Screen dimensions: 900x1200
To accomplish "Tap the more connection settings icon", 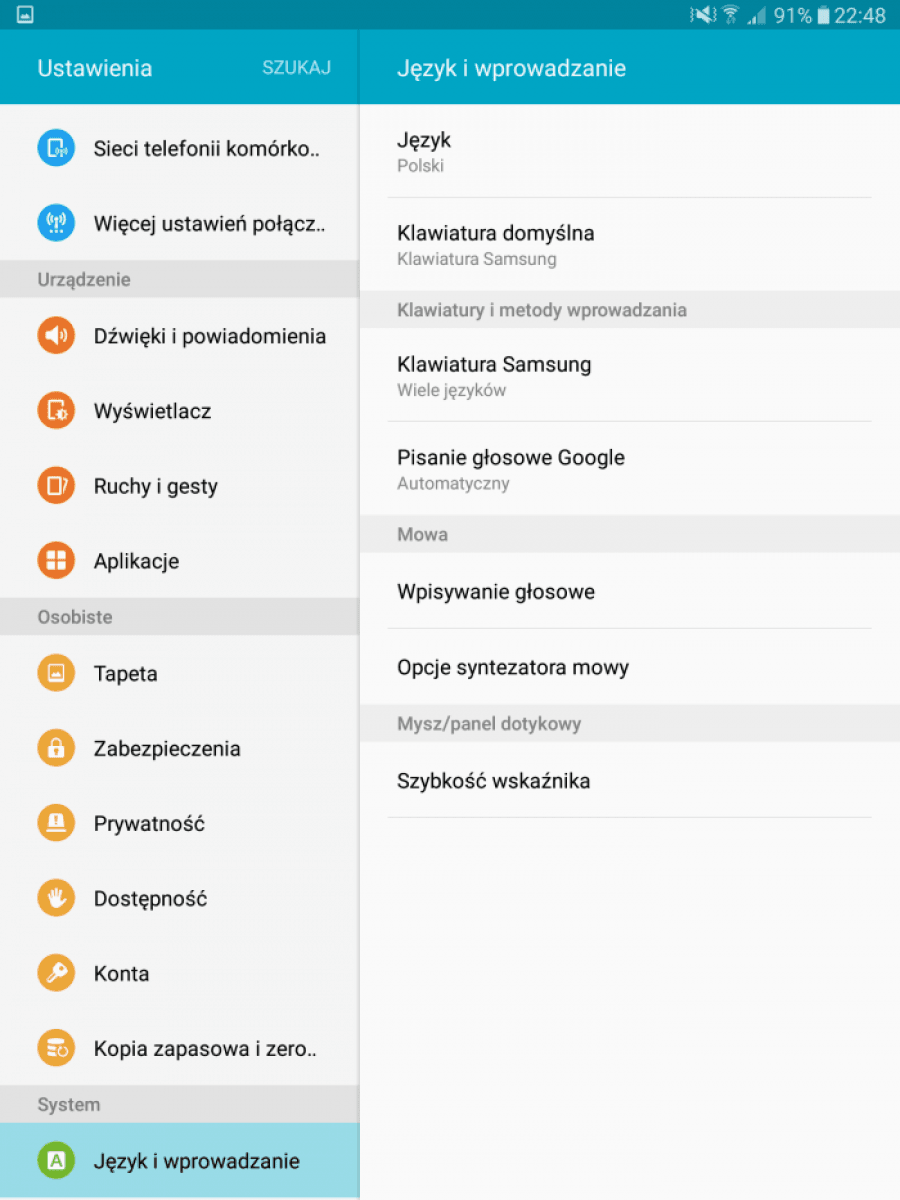I will tap(56, 224).
